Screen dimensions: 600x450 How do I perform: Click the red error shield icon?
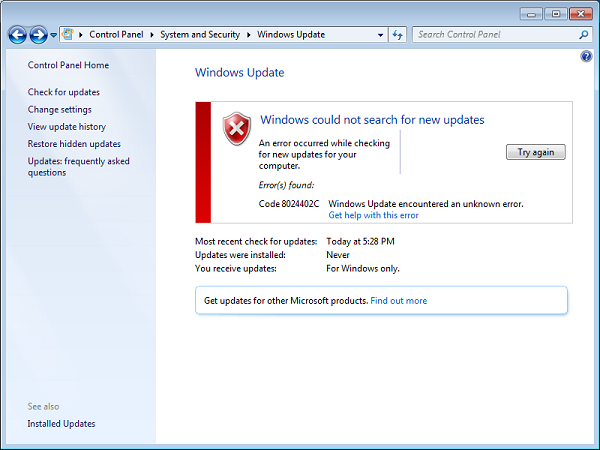tap(237, 129)
